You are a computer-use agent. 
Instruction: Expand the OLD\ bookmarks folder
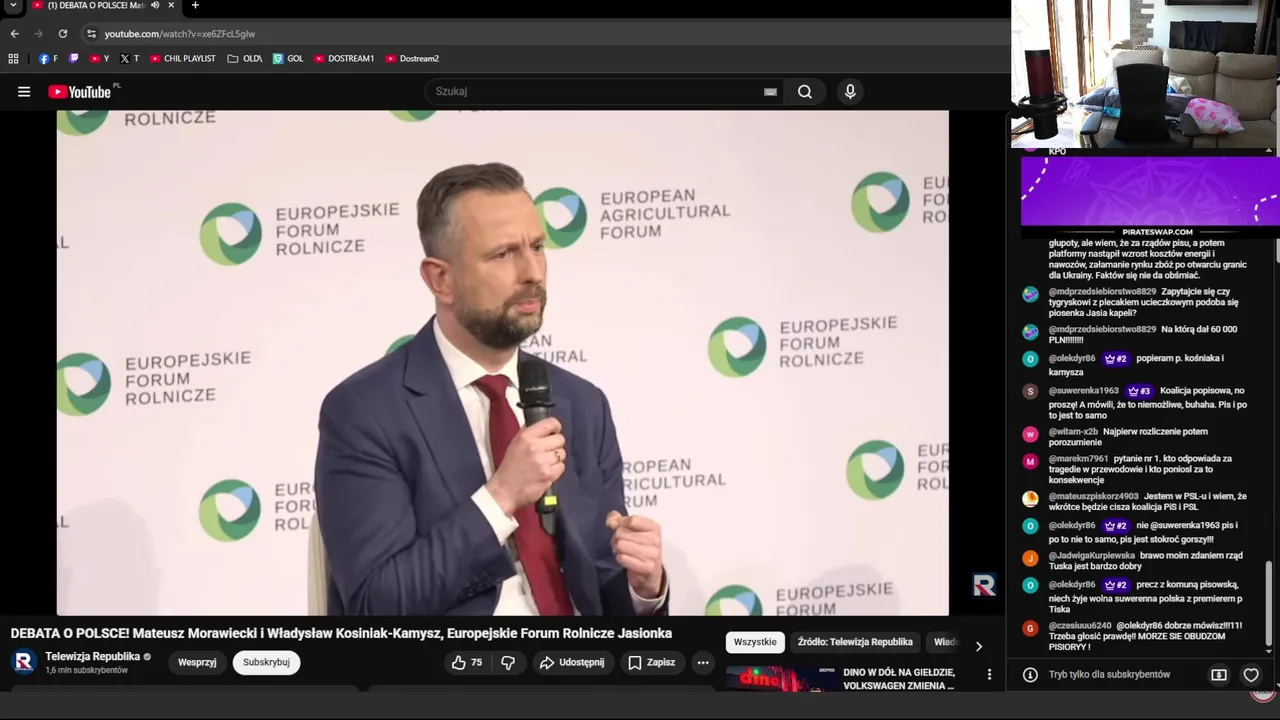point(245,59)
